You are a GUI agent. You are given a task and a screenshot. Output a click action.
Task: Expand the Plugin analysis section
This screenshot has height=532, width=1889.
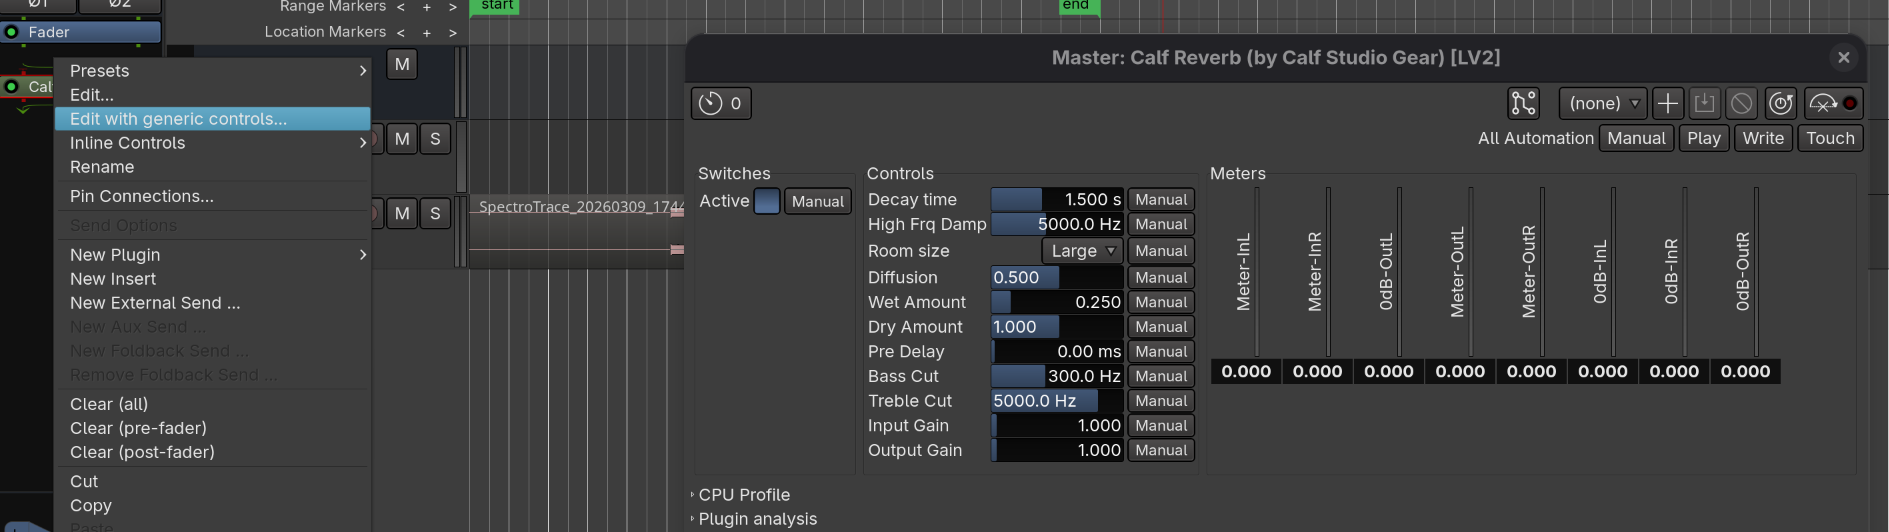757,519
